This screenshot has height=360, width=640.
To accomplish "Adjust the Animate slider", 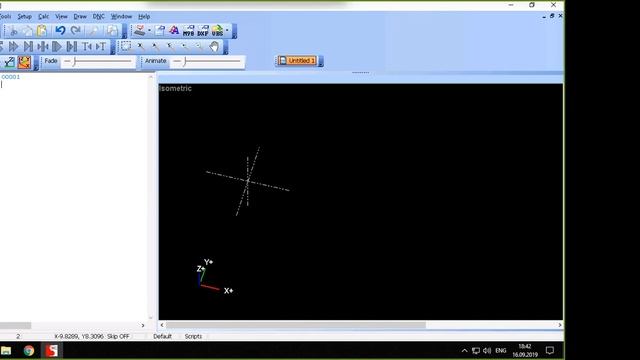I will point(207,62).
